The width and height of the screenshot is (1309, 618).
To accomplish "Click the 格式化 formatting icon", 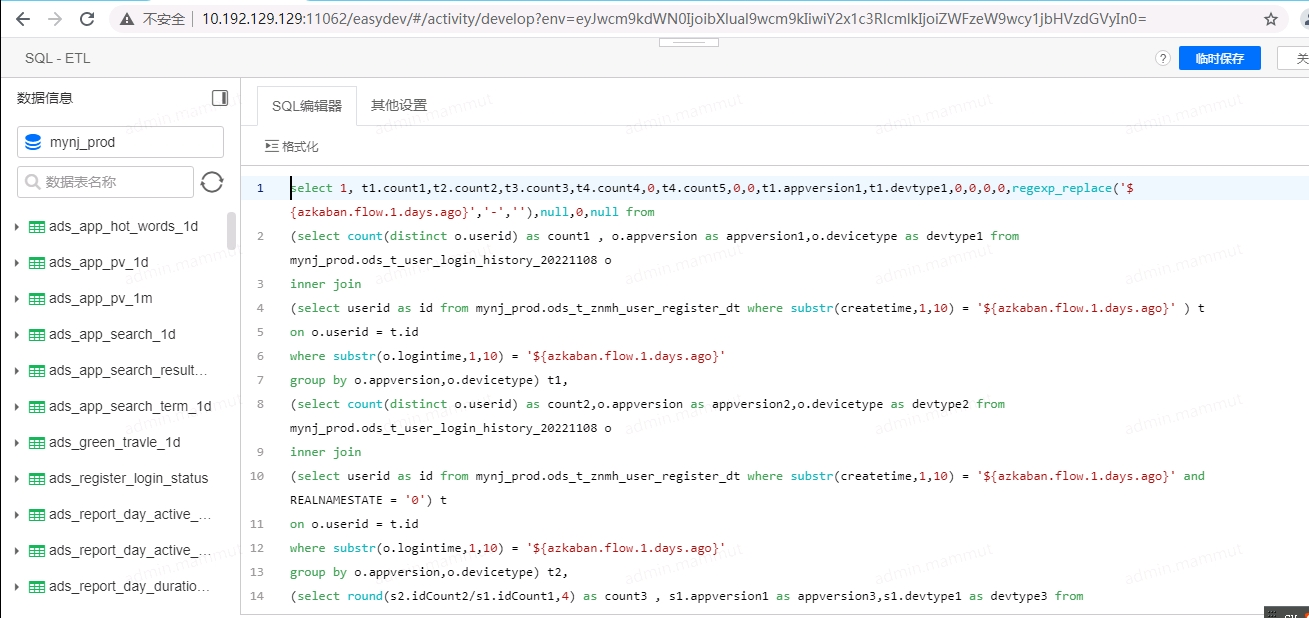I will 270,146.
